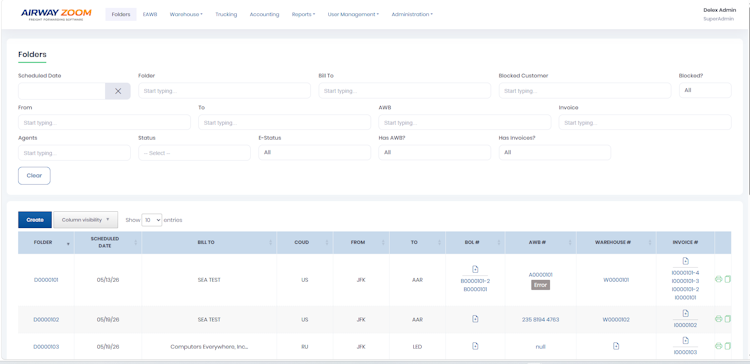Print folder D0000101 with green printer icon
This screenshot has width=750, height=364.
tap(718, 279)
